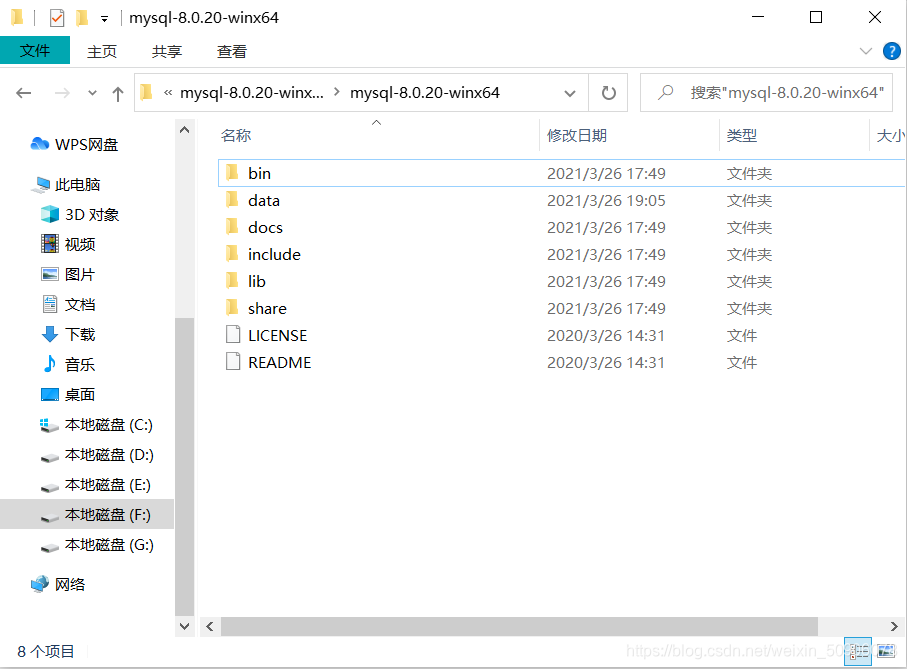
Task: Click the Help question mark button
Action: [891, 51]
